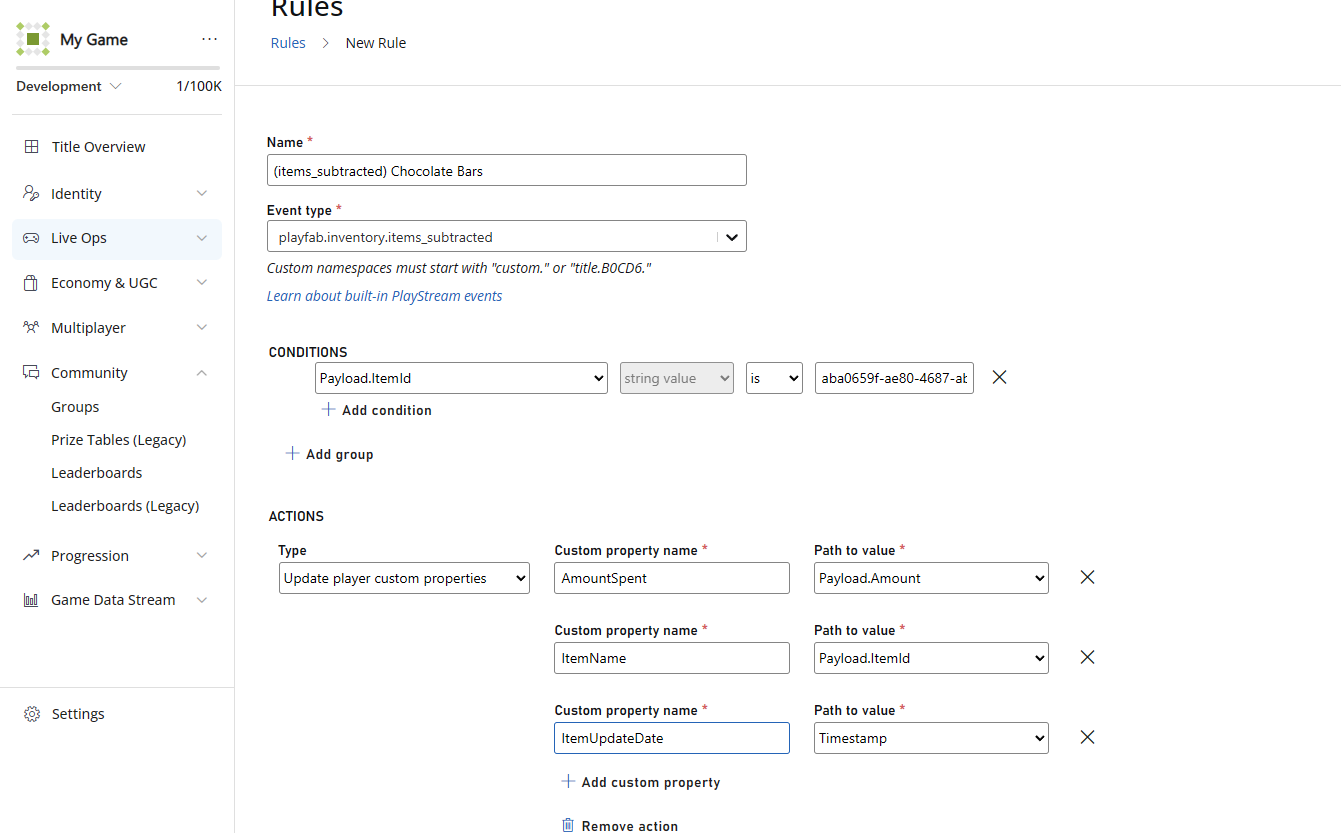Open the 'is' comparison operator dropdown
The height and width of the screenshot is (833, 1341).
(774, 378)
